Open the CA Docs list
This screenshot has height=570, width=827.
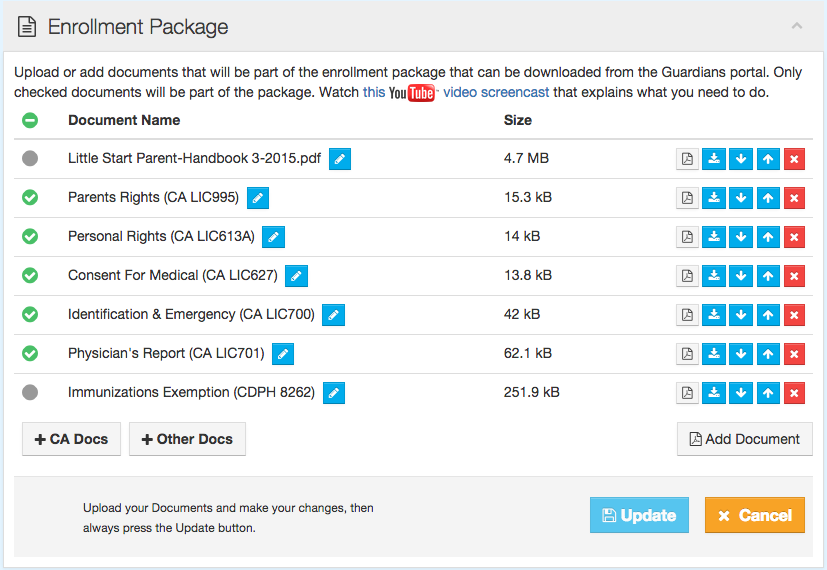[x=71, y=439]
